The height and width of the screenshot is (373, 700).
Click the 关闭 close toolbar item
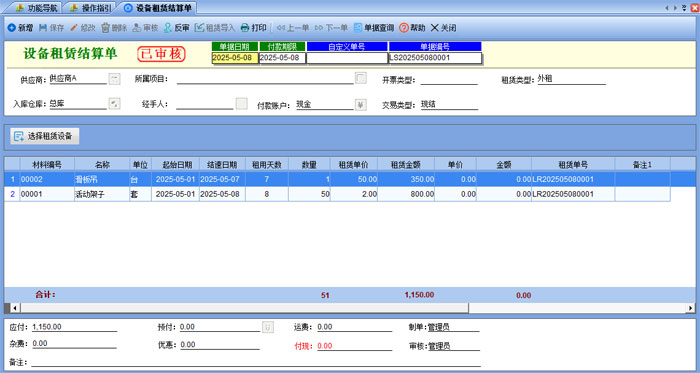coord(443,28)
